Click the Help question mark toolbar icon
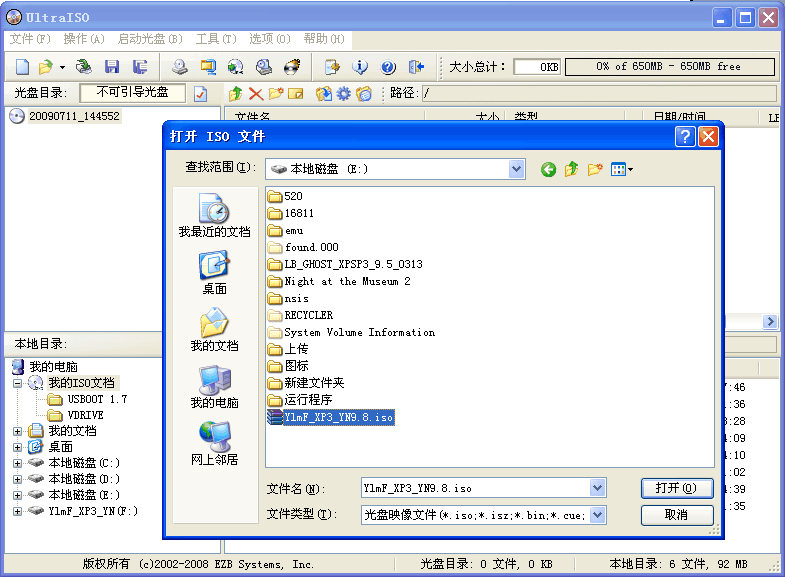 coord(388,67)
